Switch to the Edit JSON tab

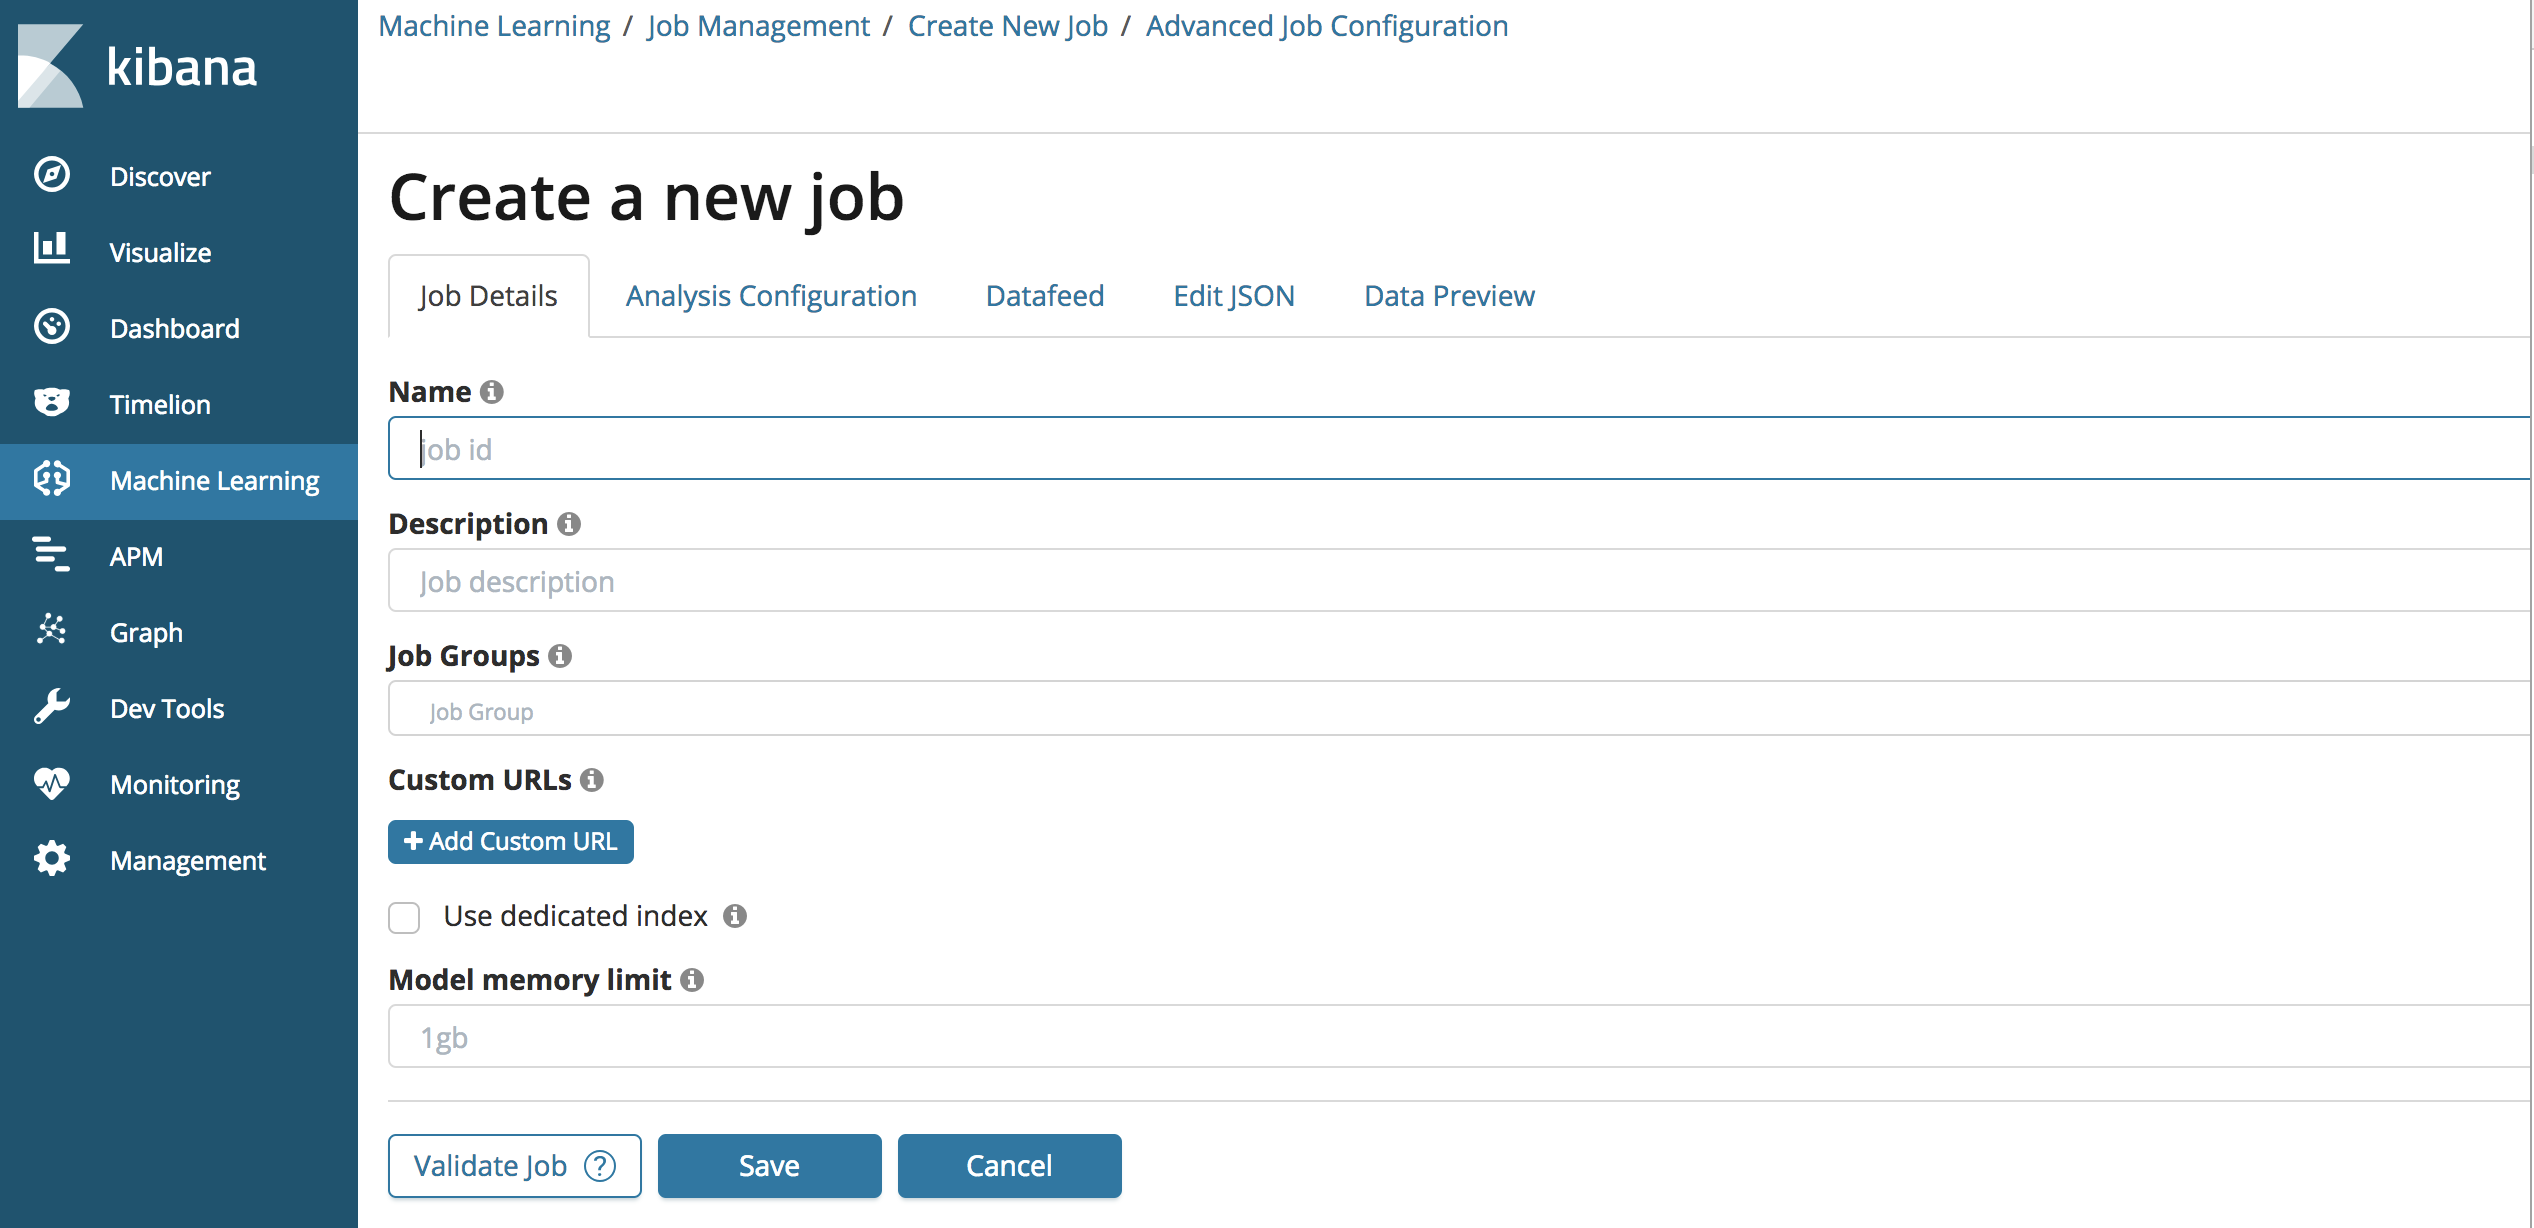[1233, 296]
